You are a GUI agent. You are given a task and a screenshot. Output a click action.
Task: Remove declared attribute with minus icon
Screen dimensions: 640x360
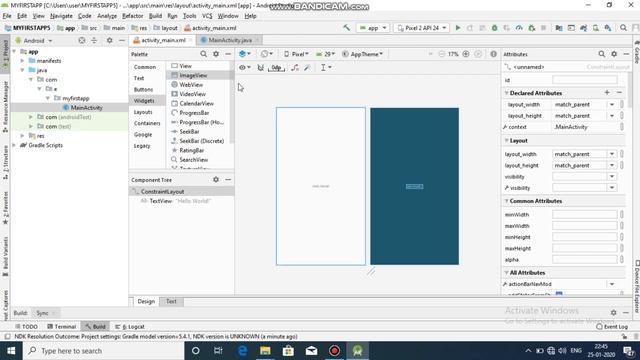pyautogui.click(x=619, y=93)
